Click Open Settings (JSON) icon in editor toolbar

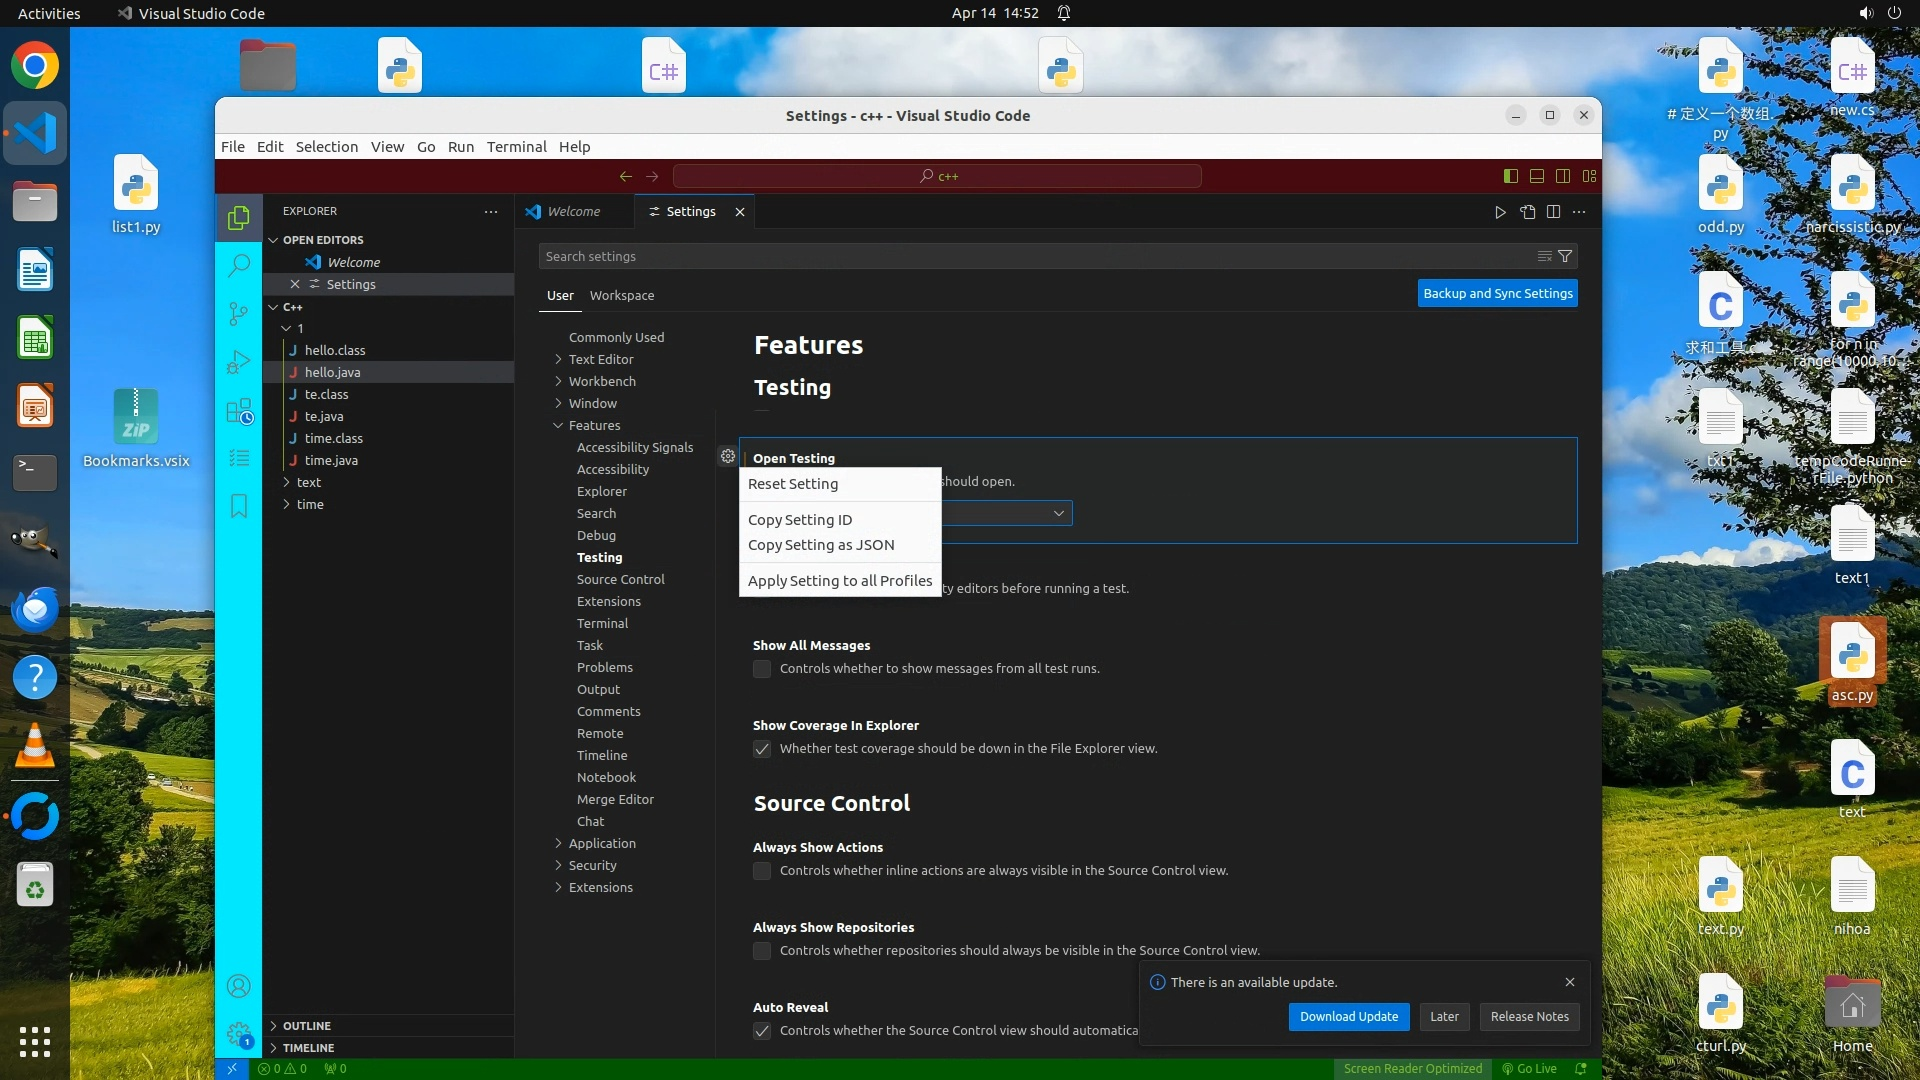coord(1527,212)
